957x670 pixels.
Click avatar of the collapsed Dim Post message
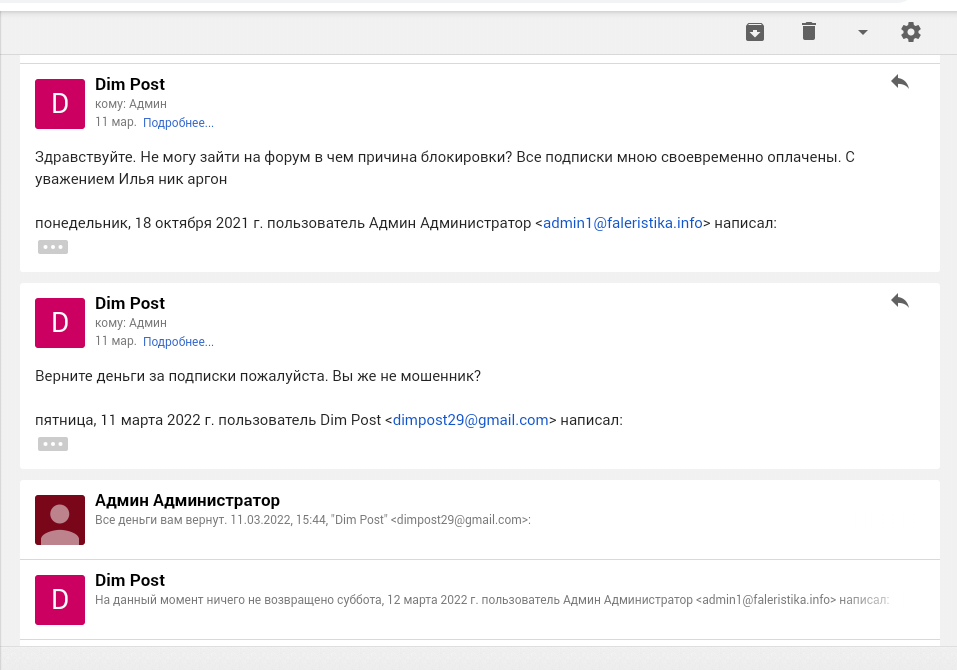click(60, 600)
